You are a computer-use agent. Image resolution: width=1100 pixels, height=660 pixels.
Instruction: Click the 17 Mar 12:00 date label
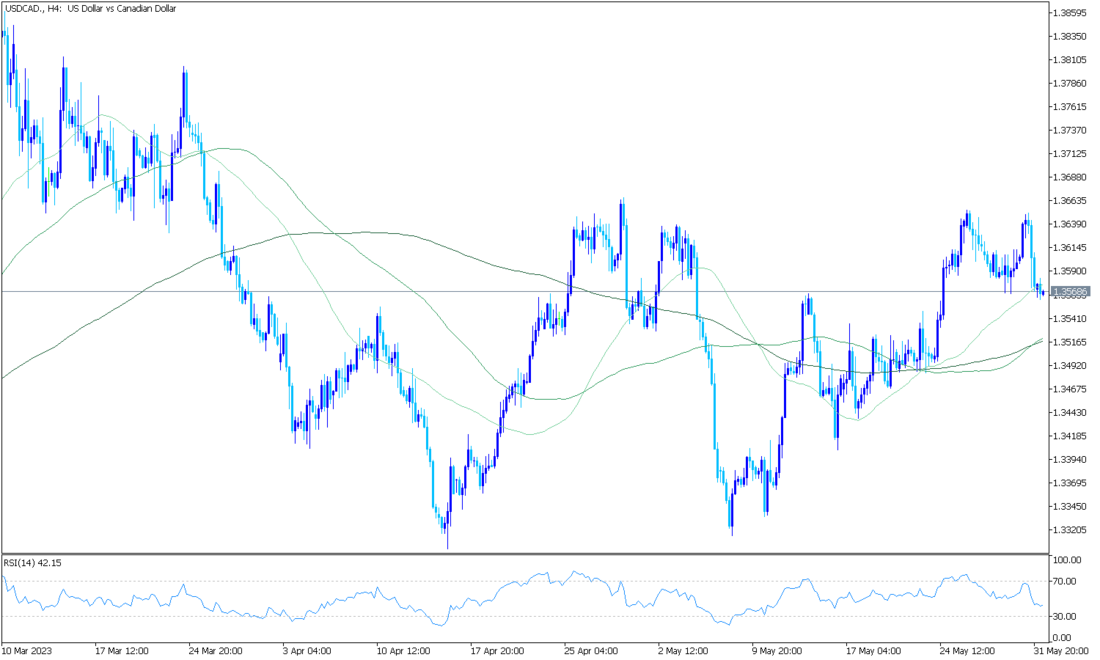tap(121, 651)
